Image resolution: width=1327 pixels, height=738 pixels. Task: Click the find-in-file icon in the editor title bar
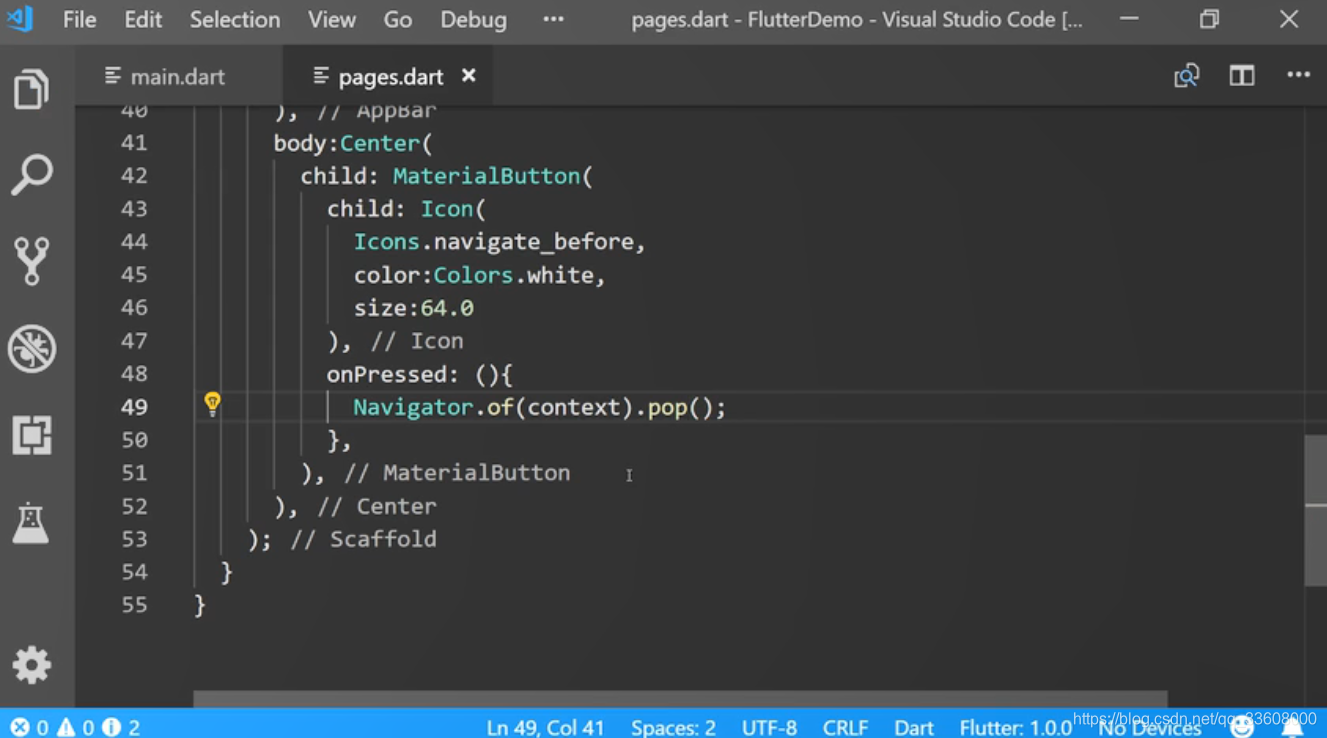1187,76
